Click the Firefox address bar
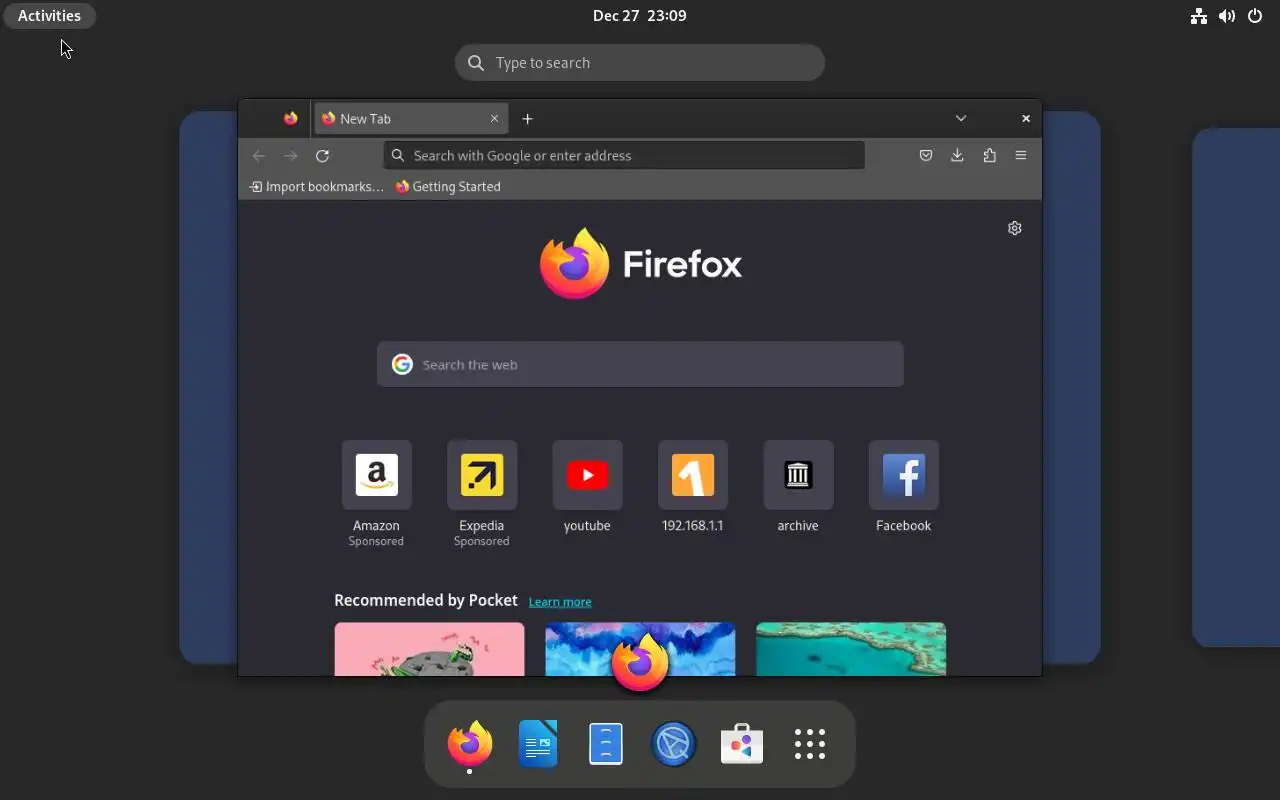The width and height of the screenshot is (1280, 800). click(624, 155)
